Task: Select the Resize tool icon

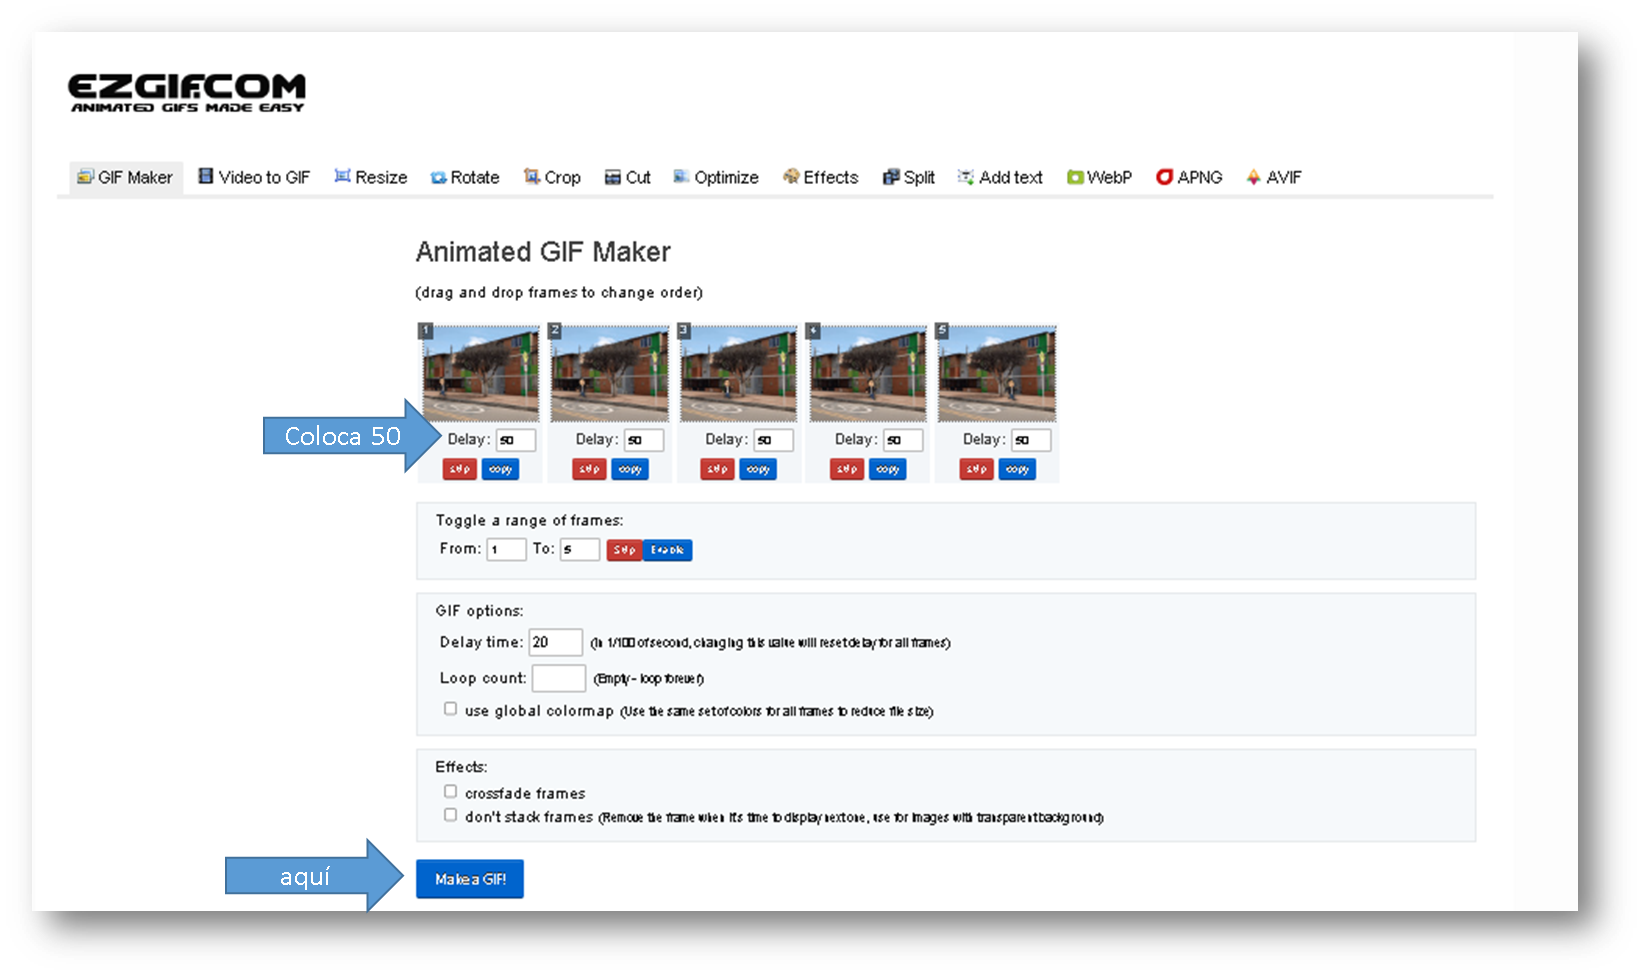Action: 342,176
